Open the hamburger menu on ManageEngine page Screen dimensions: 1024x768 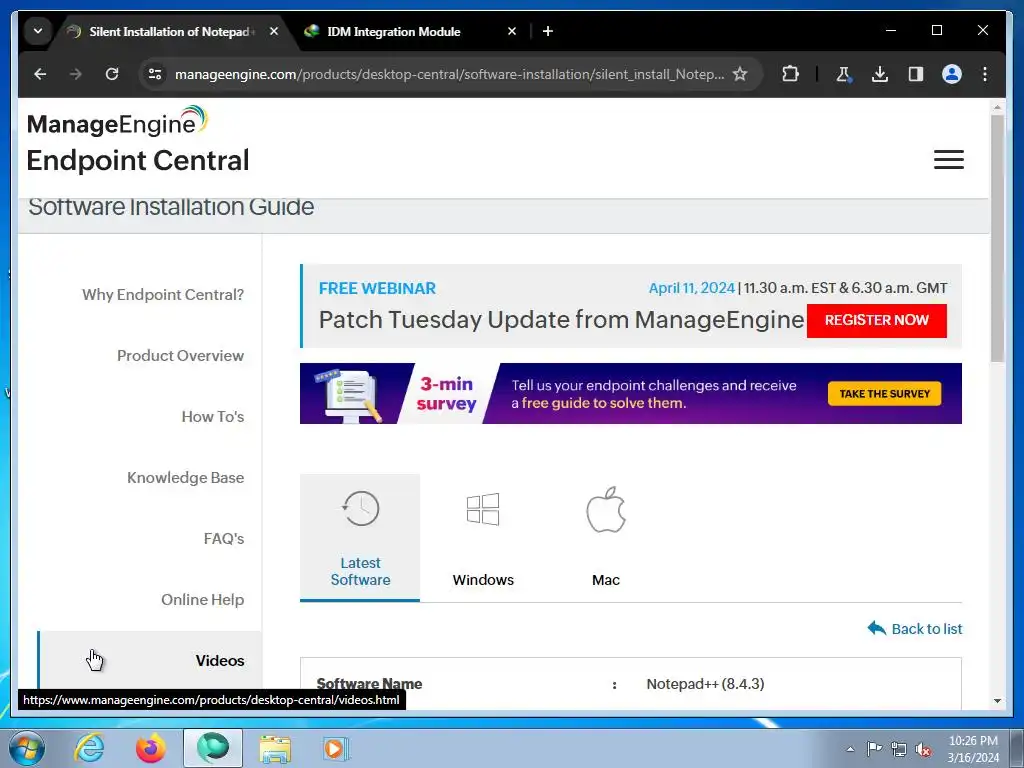pos(948,159)
